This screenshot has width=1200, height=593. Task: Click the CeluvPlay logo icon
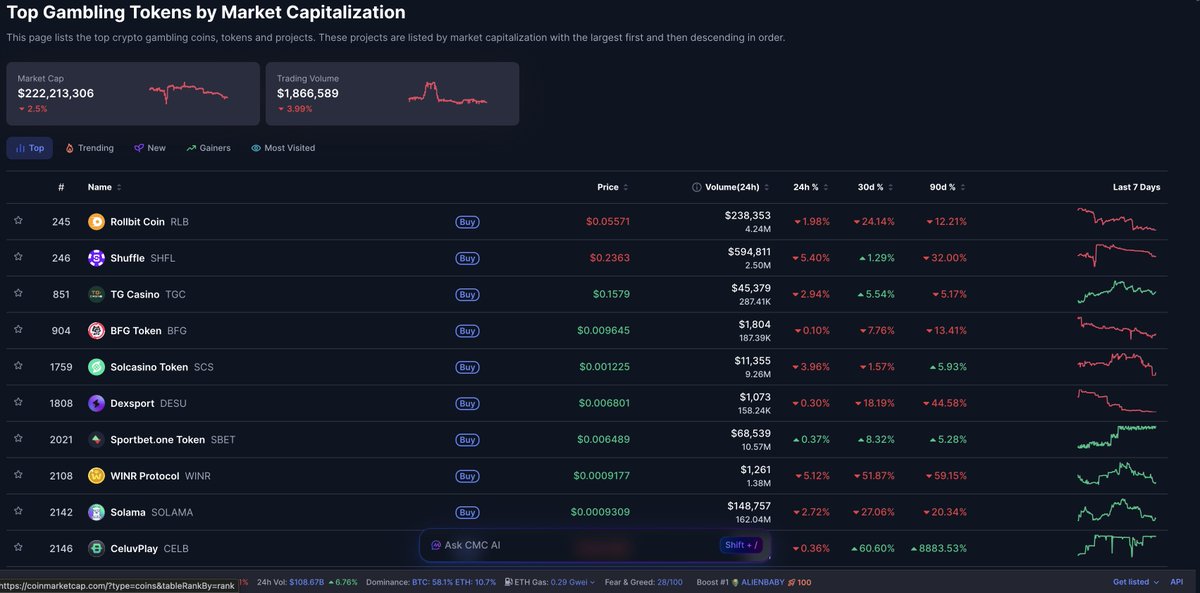point(96,548)
